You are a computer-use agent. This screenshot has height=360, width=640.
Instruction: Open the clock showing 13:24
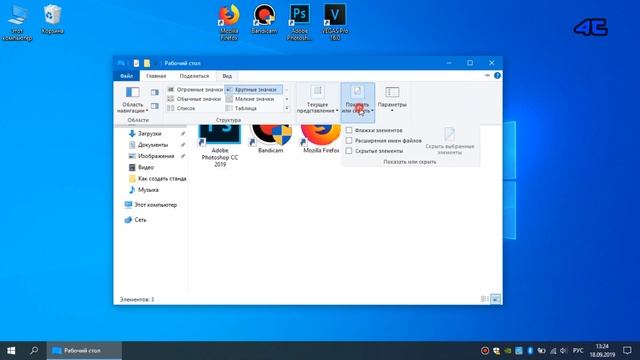point(602,351)
